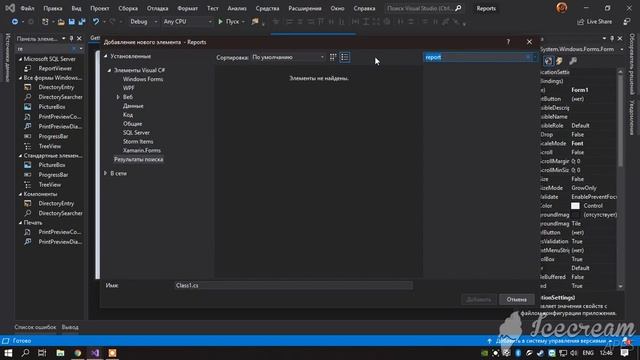Open the Отладка menu
This screenshot has height=360, width=640.
coord(157,8)
